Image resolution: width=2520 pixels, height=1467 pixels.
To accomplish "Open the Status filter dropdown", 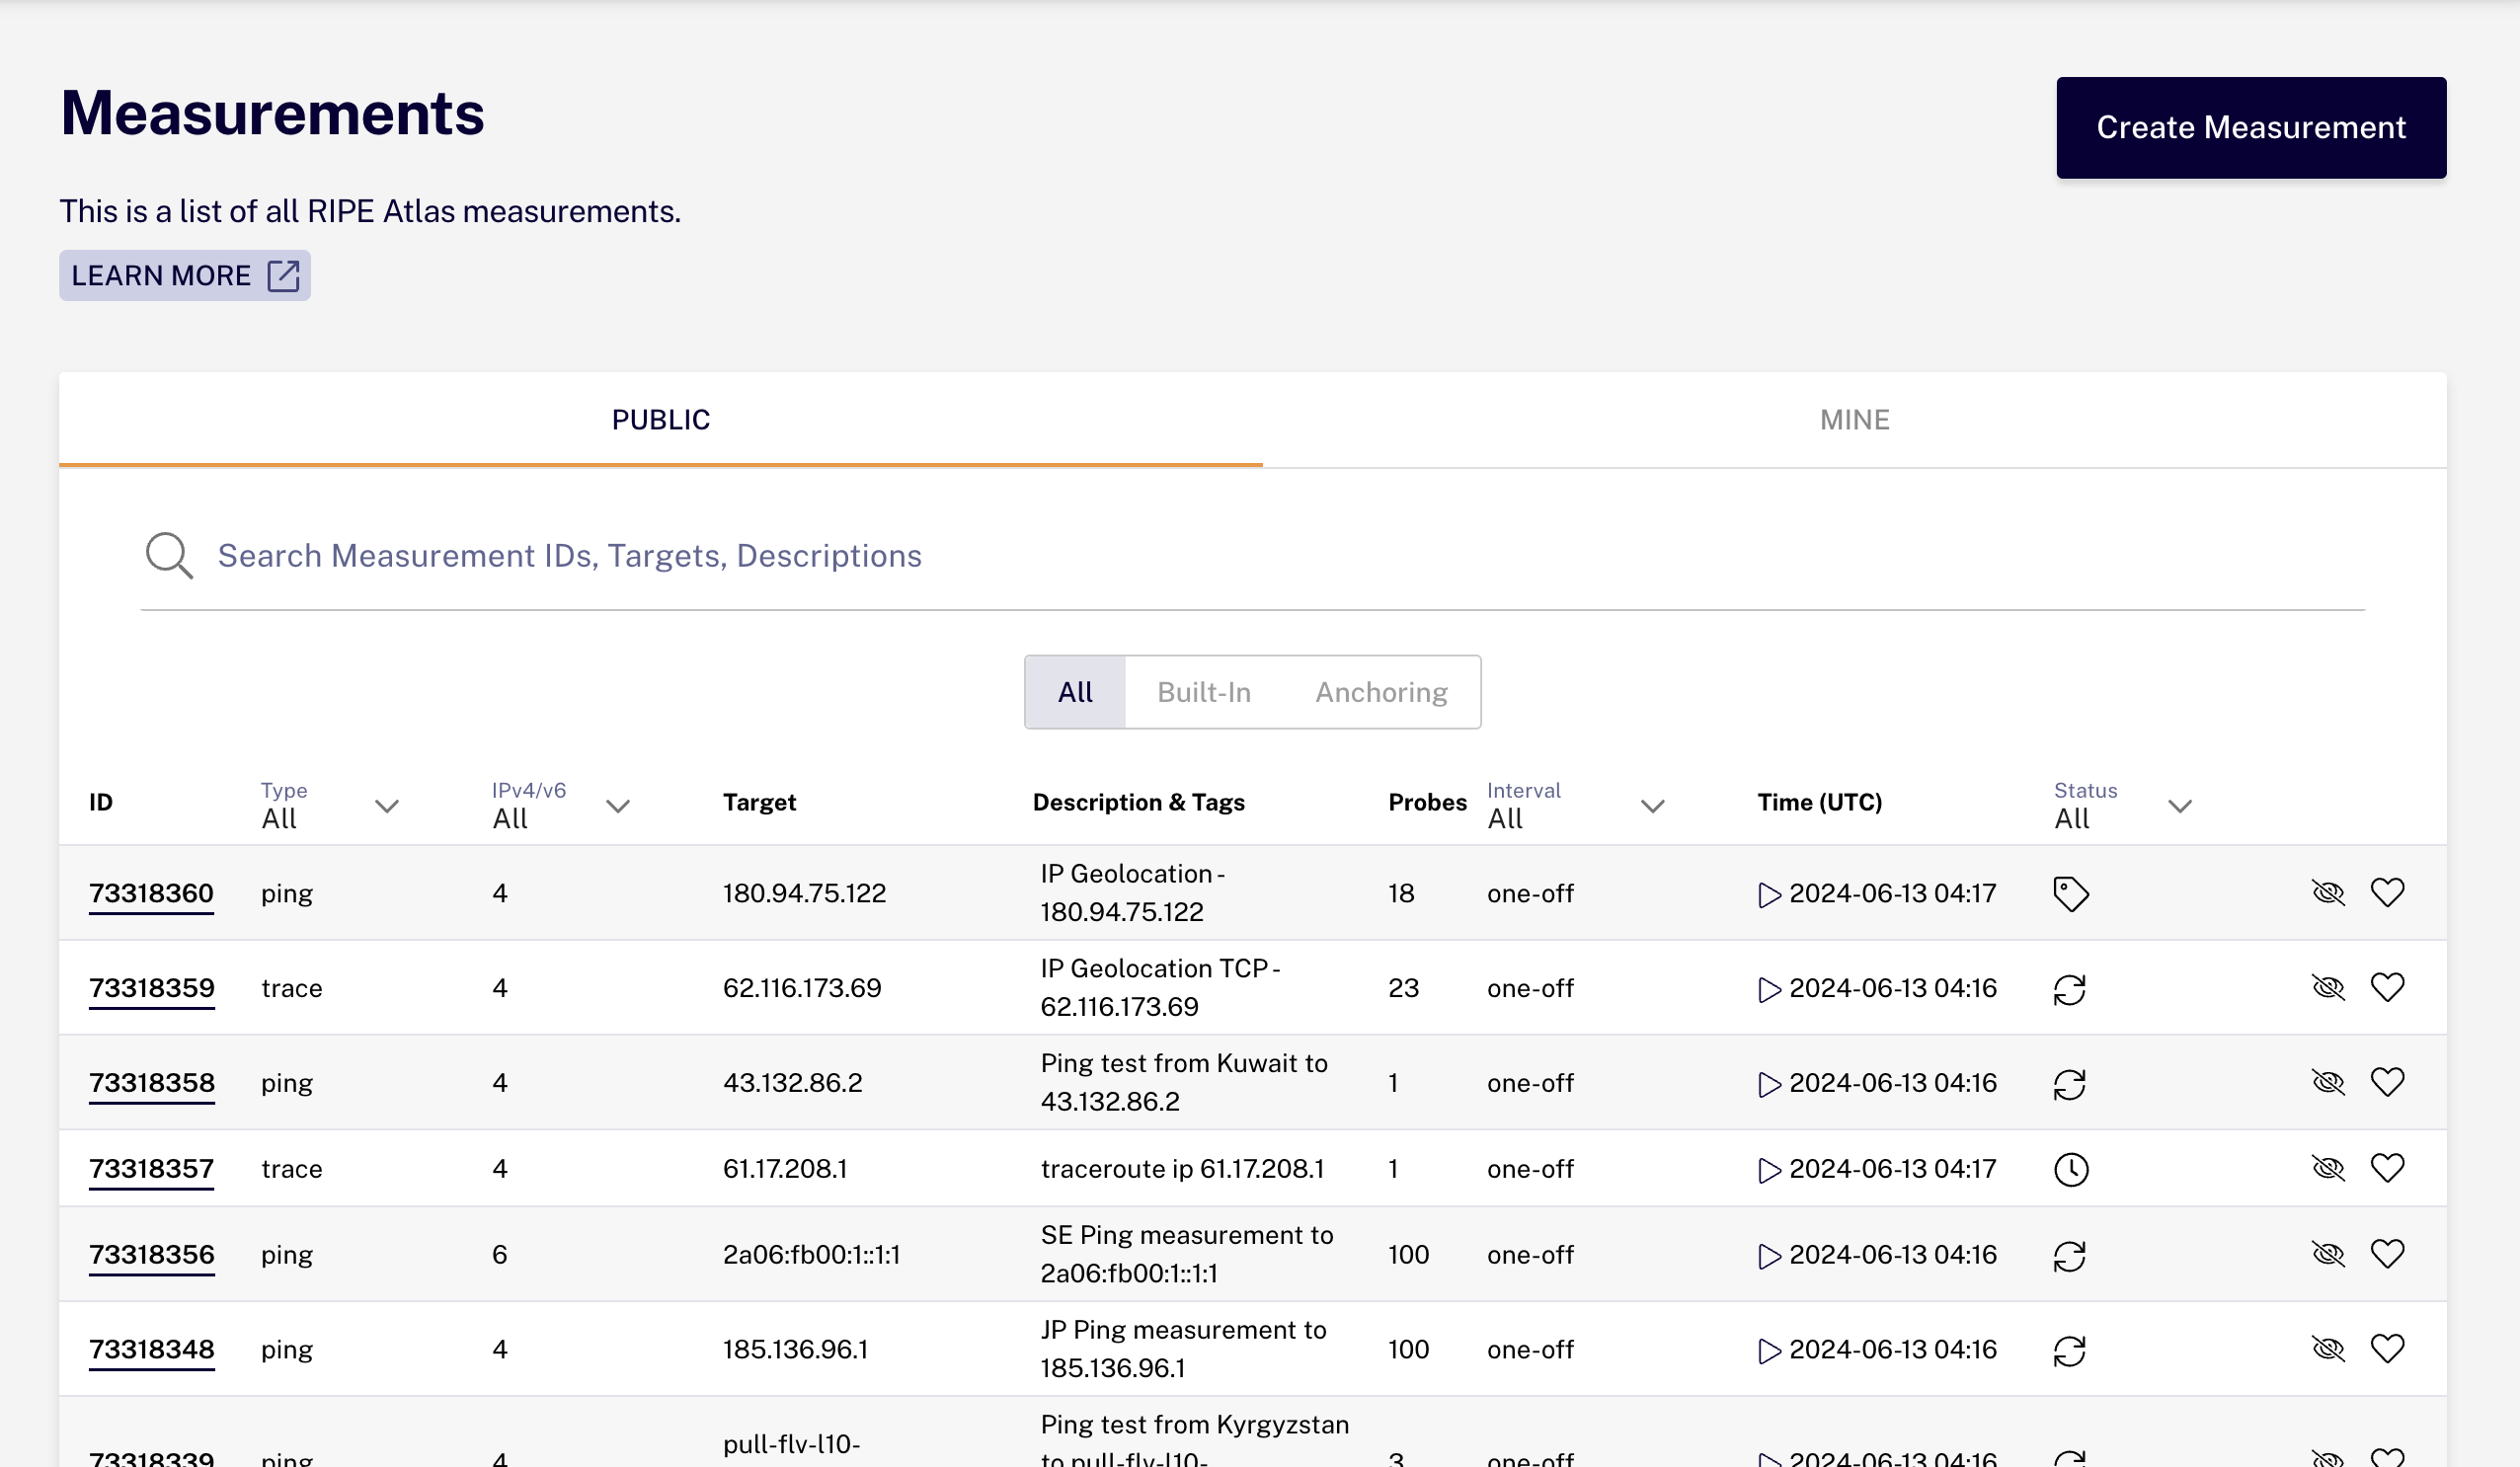I will click(2123, 805).
